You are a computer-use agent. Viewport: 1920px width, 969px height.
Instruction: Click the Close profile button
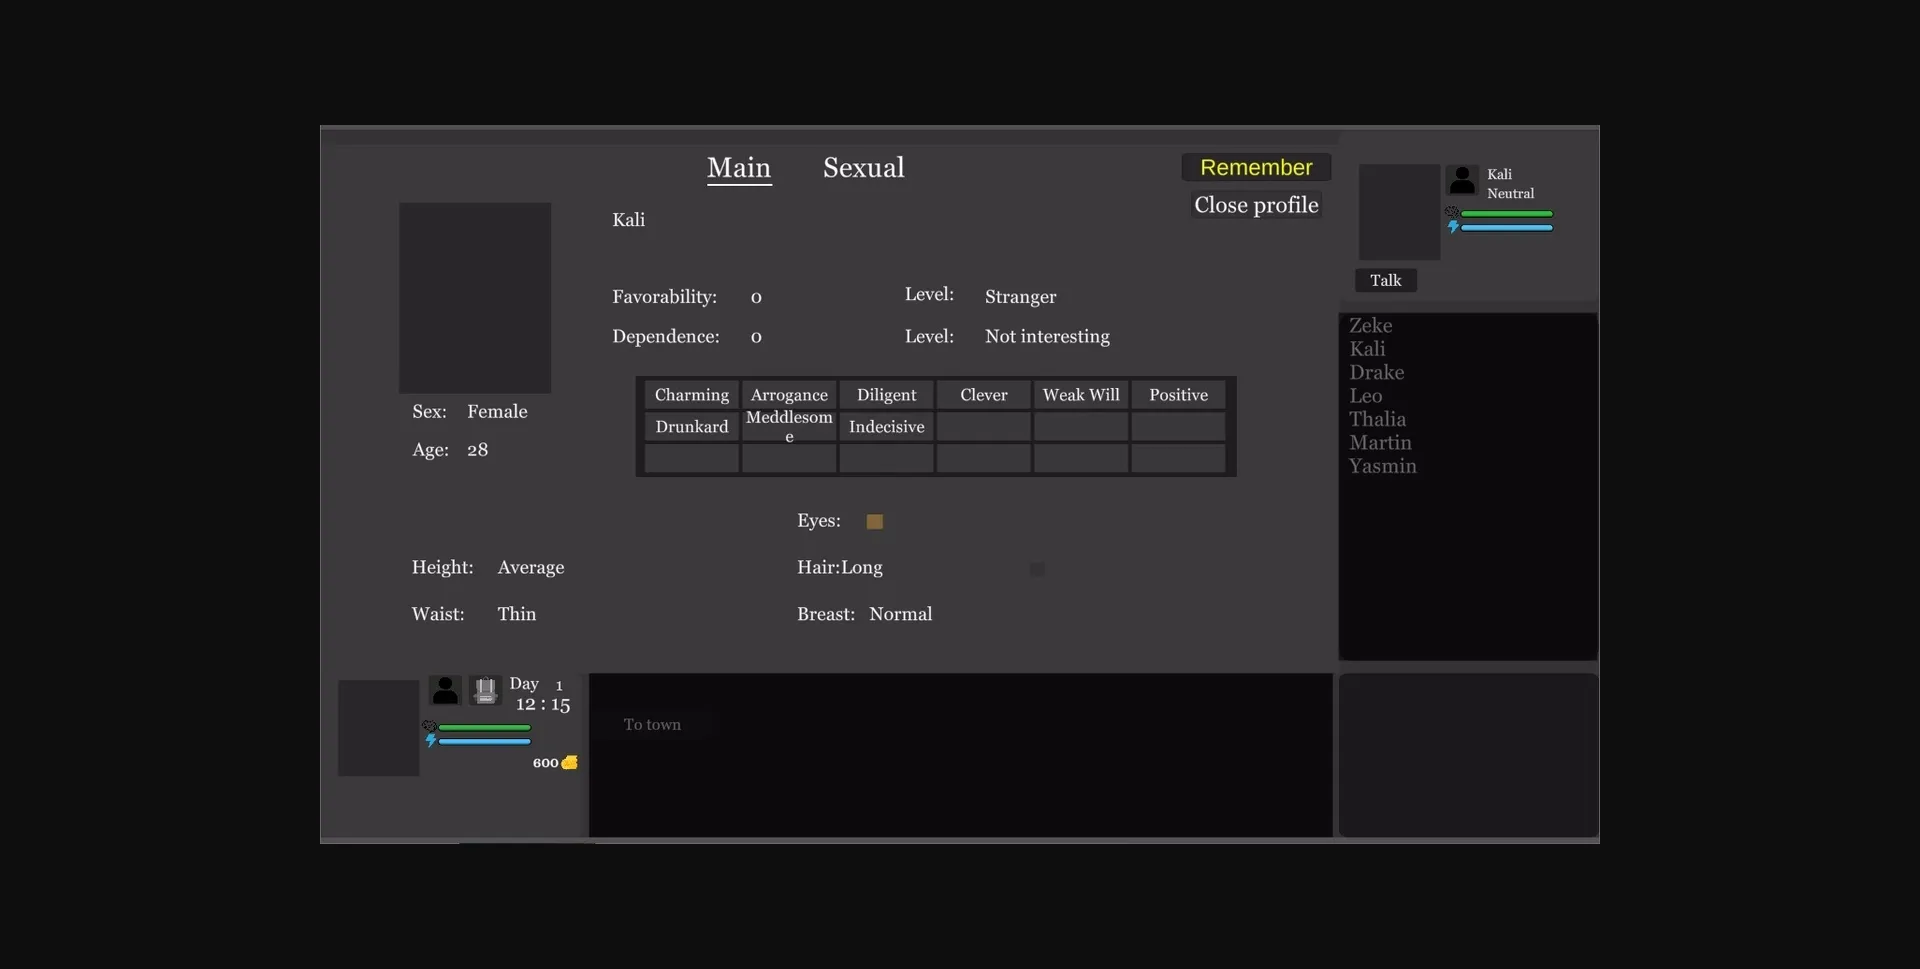point(1256,205)
